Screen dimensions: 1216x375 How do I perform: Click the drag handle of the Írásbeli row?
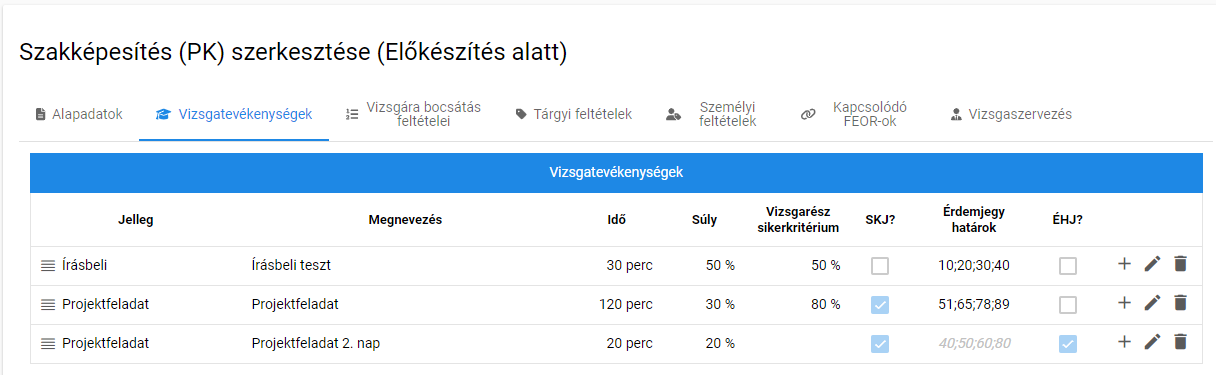(x=48, y=265)
